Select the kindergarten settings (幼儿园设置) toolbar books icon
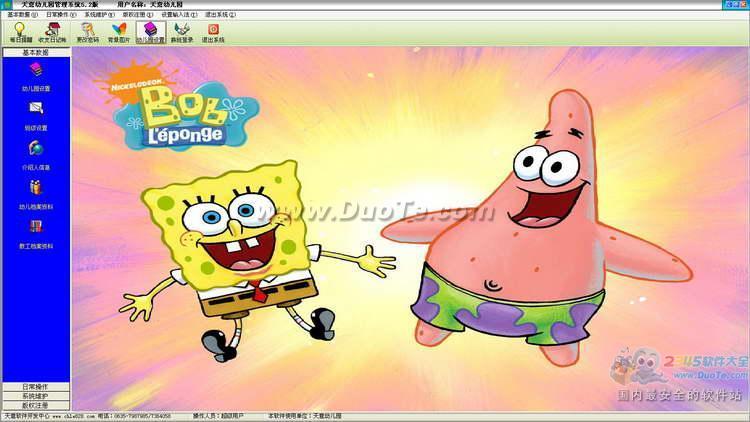The image size is (750, 422). coord(151,32)
